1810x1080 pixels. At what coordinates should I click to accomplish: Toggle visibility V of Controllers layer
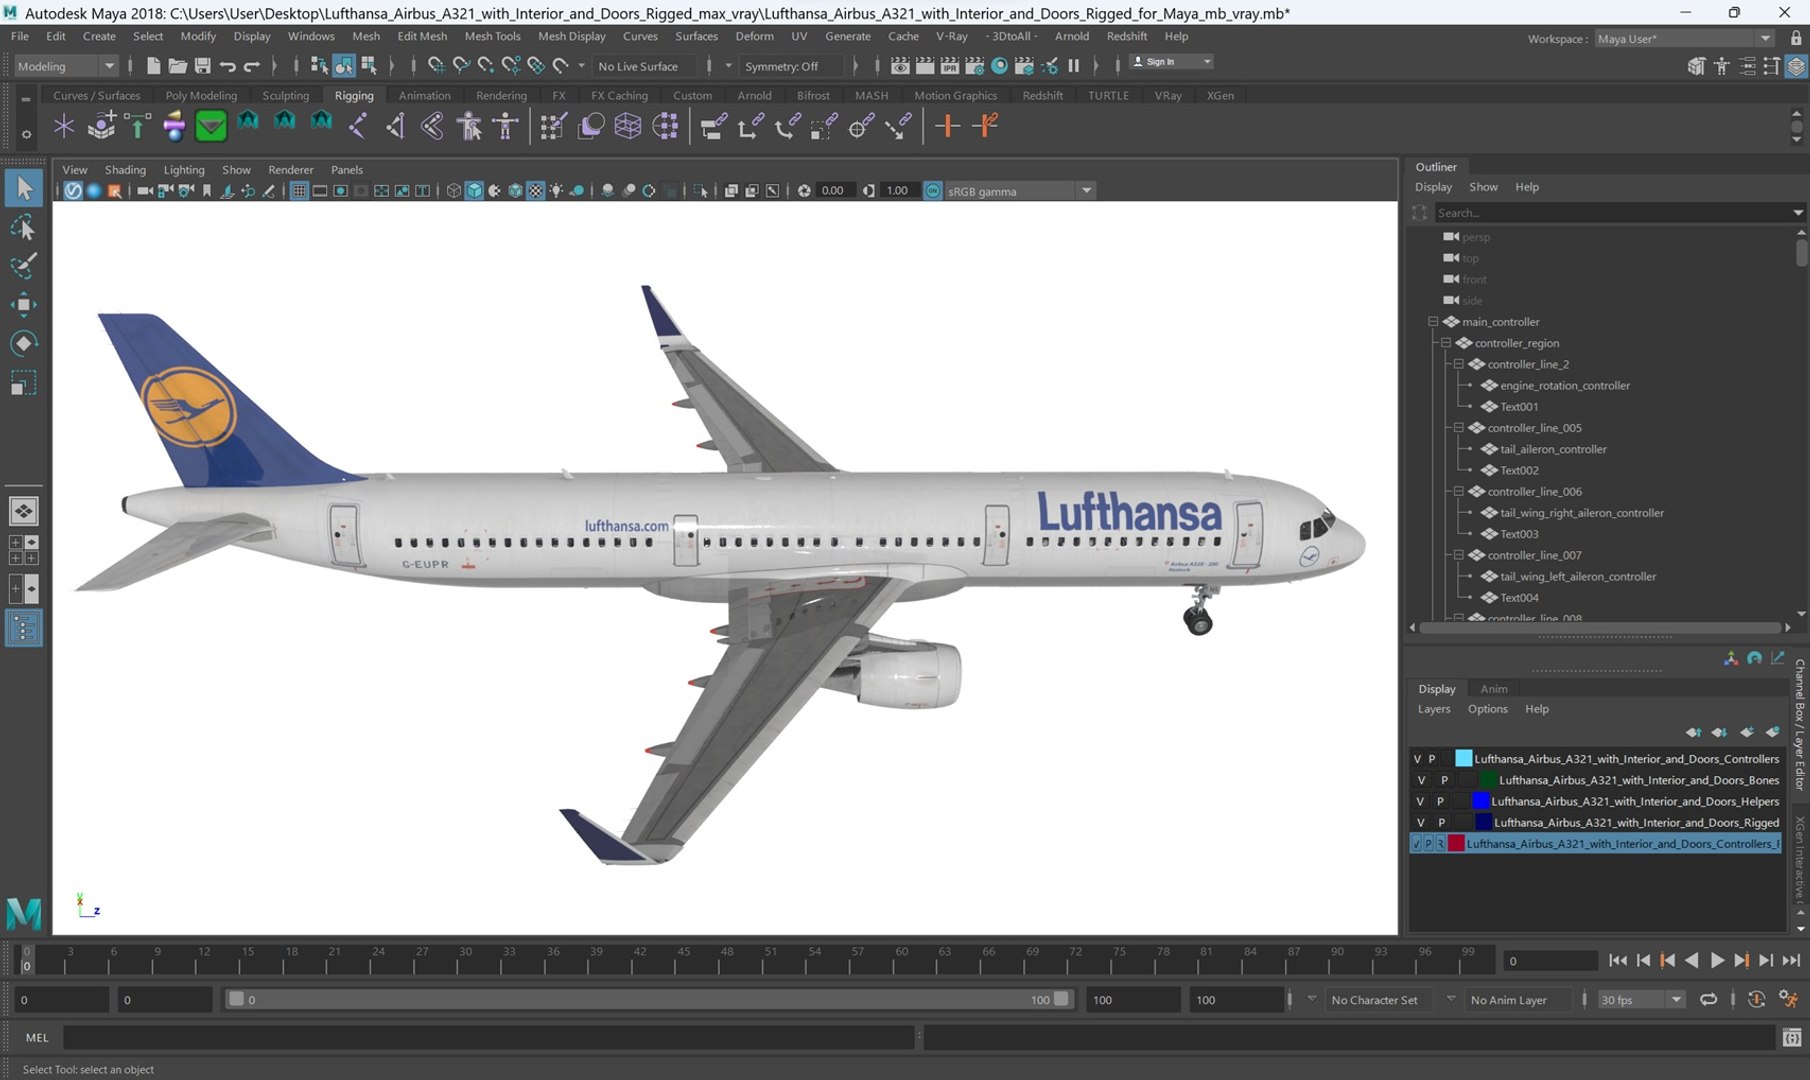1417,759
